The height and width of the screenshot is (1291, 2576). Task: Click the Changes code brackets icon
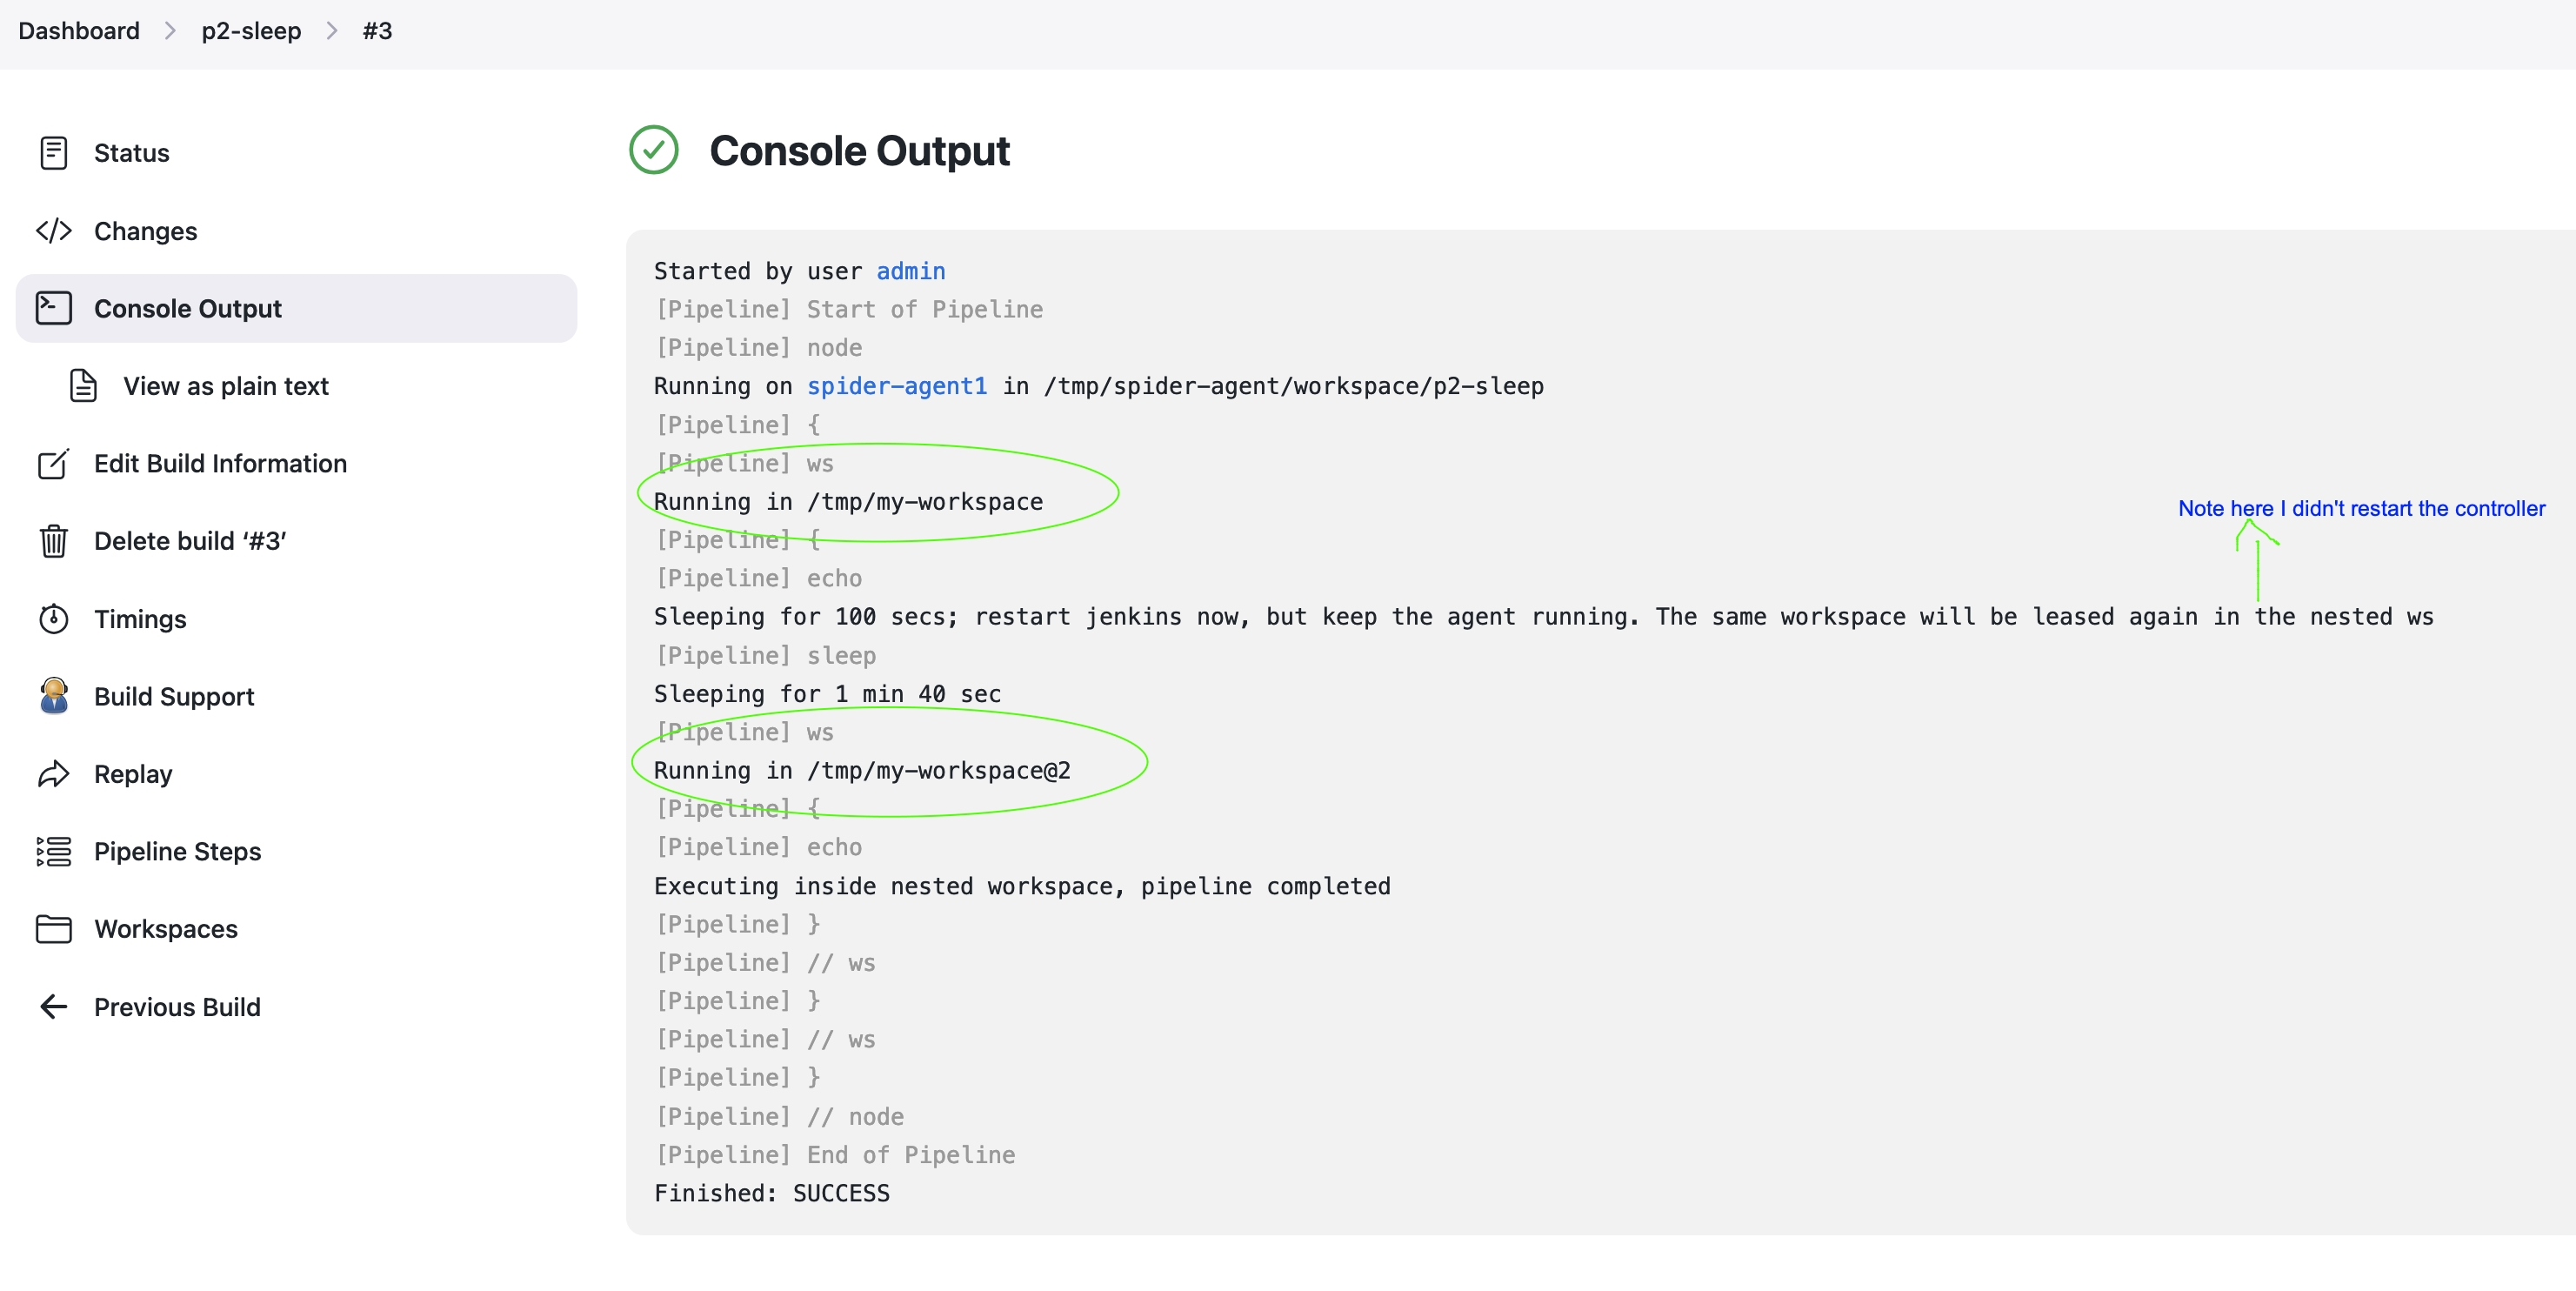(x=53, y=231)
